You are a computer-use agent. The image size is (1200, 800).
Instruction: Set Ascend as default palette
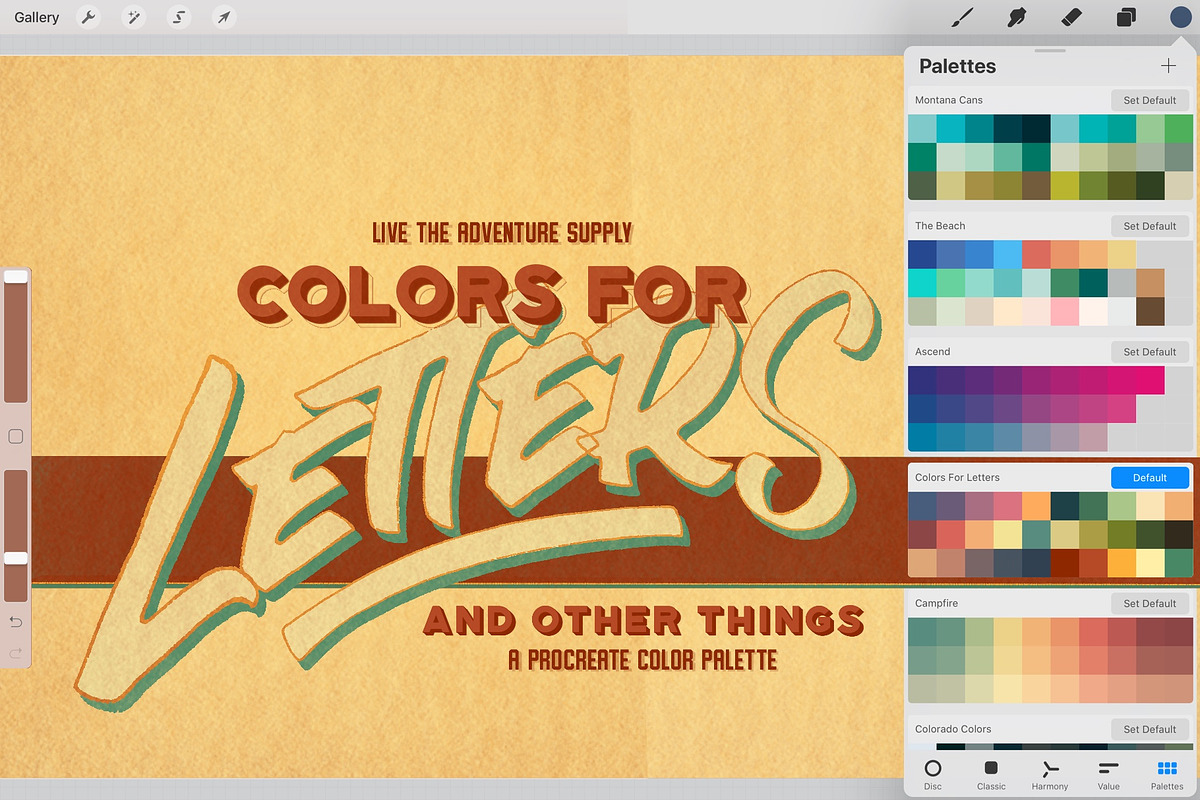coord(1150,352)
